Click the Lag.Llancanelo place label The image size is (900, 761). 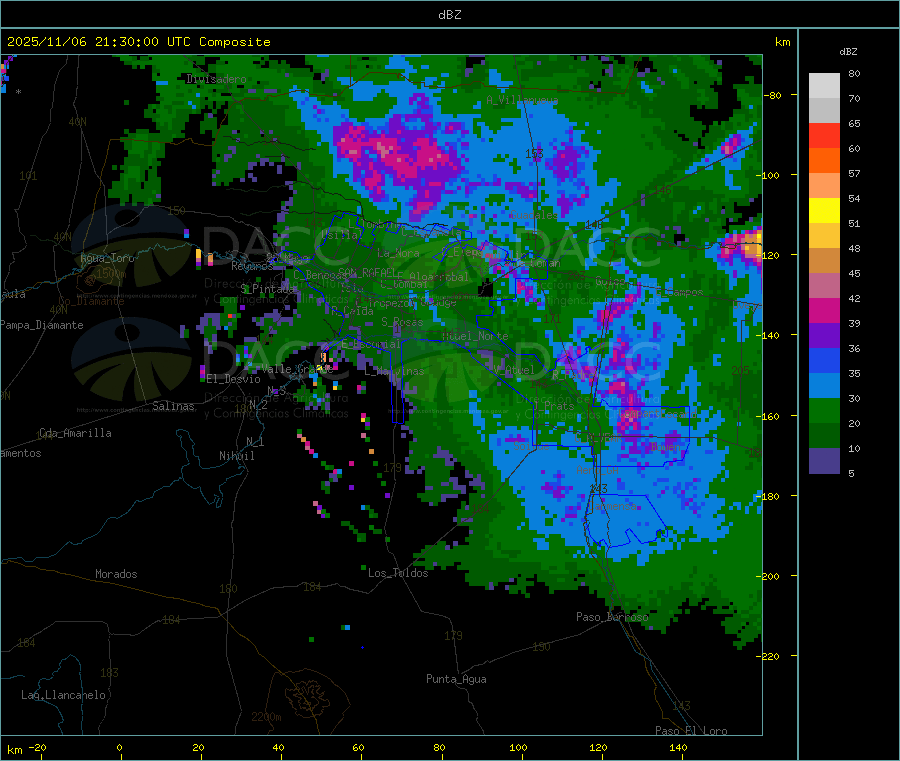[x=64, y=696]
